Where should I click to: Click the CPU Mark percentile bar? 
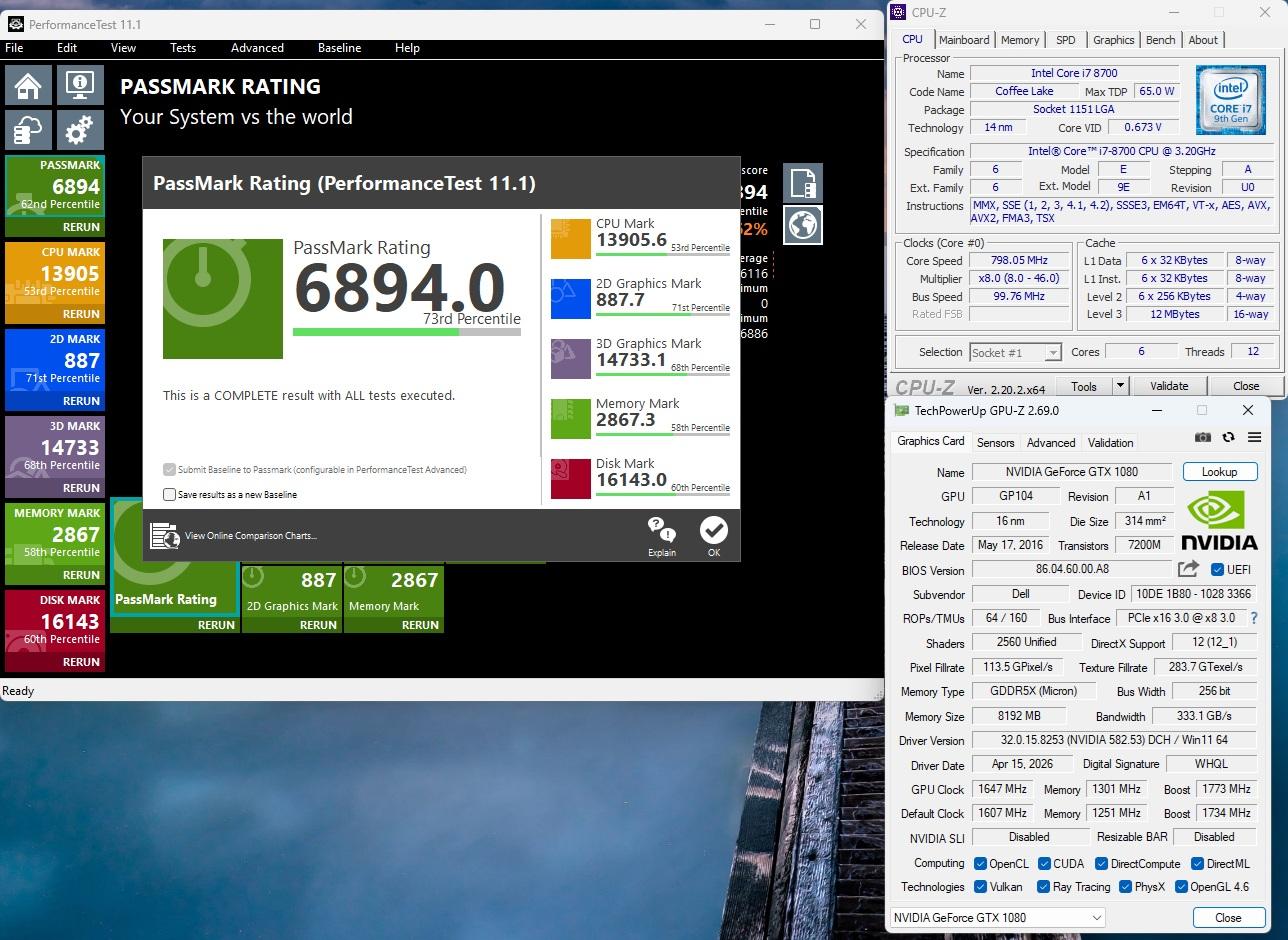point(662,254)
